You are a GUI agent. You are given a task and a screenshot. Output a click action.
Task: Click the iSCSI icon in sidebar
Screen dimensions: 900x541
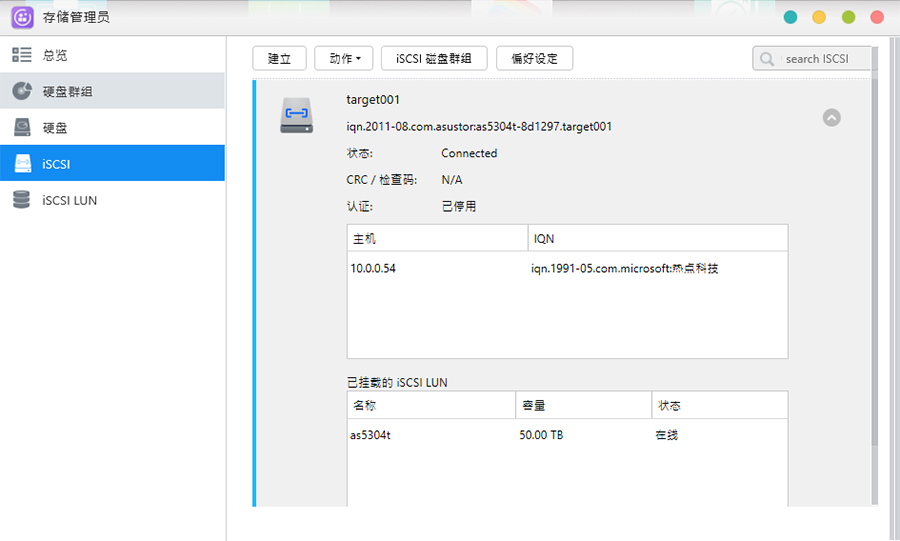pyautogui.click(x=23, y=164)
